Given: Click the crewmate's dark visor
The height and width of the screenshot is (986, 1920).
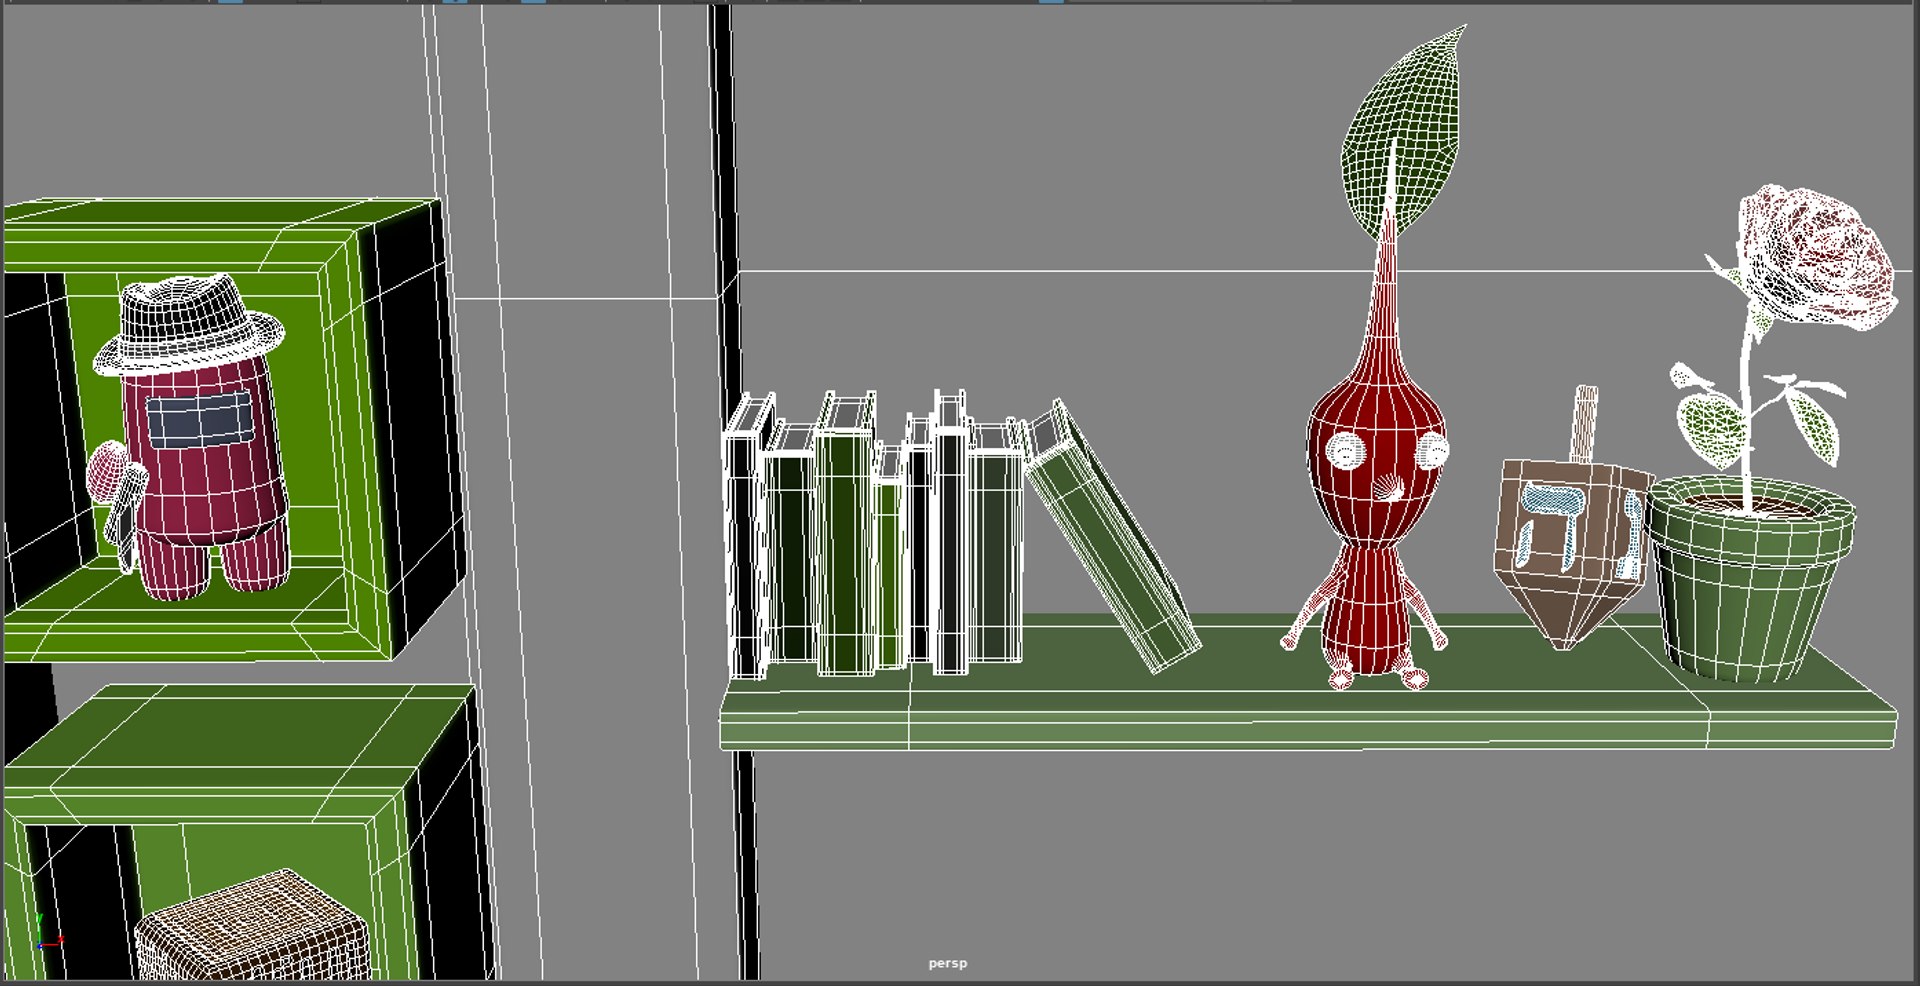Looking at the screenshot, I should [x=200, y=420].
